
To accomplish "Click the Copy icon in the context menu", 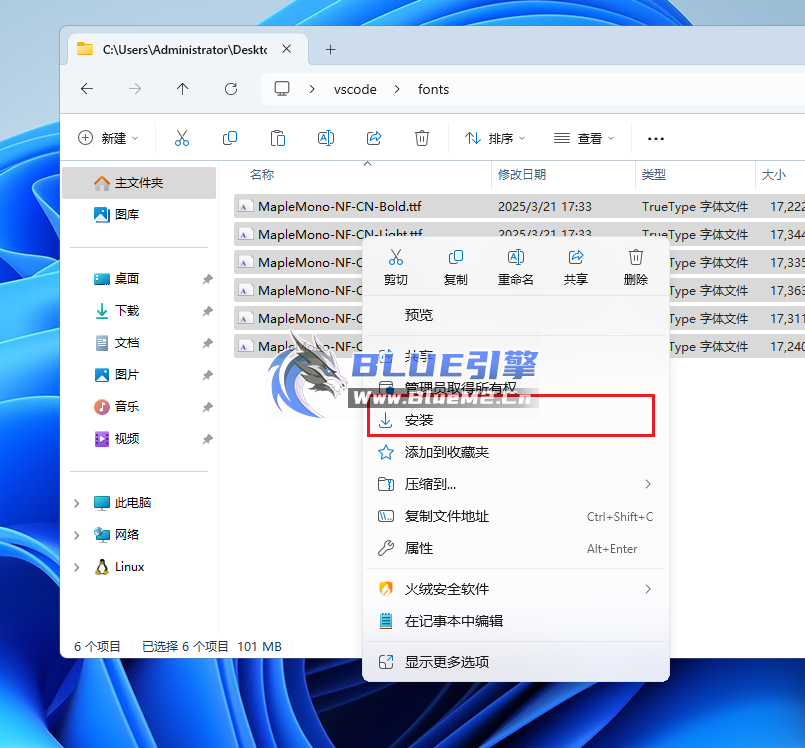I will [x=455, y=265].
